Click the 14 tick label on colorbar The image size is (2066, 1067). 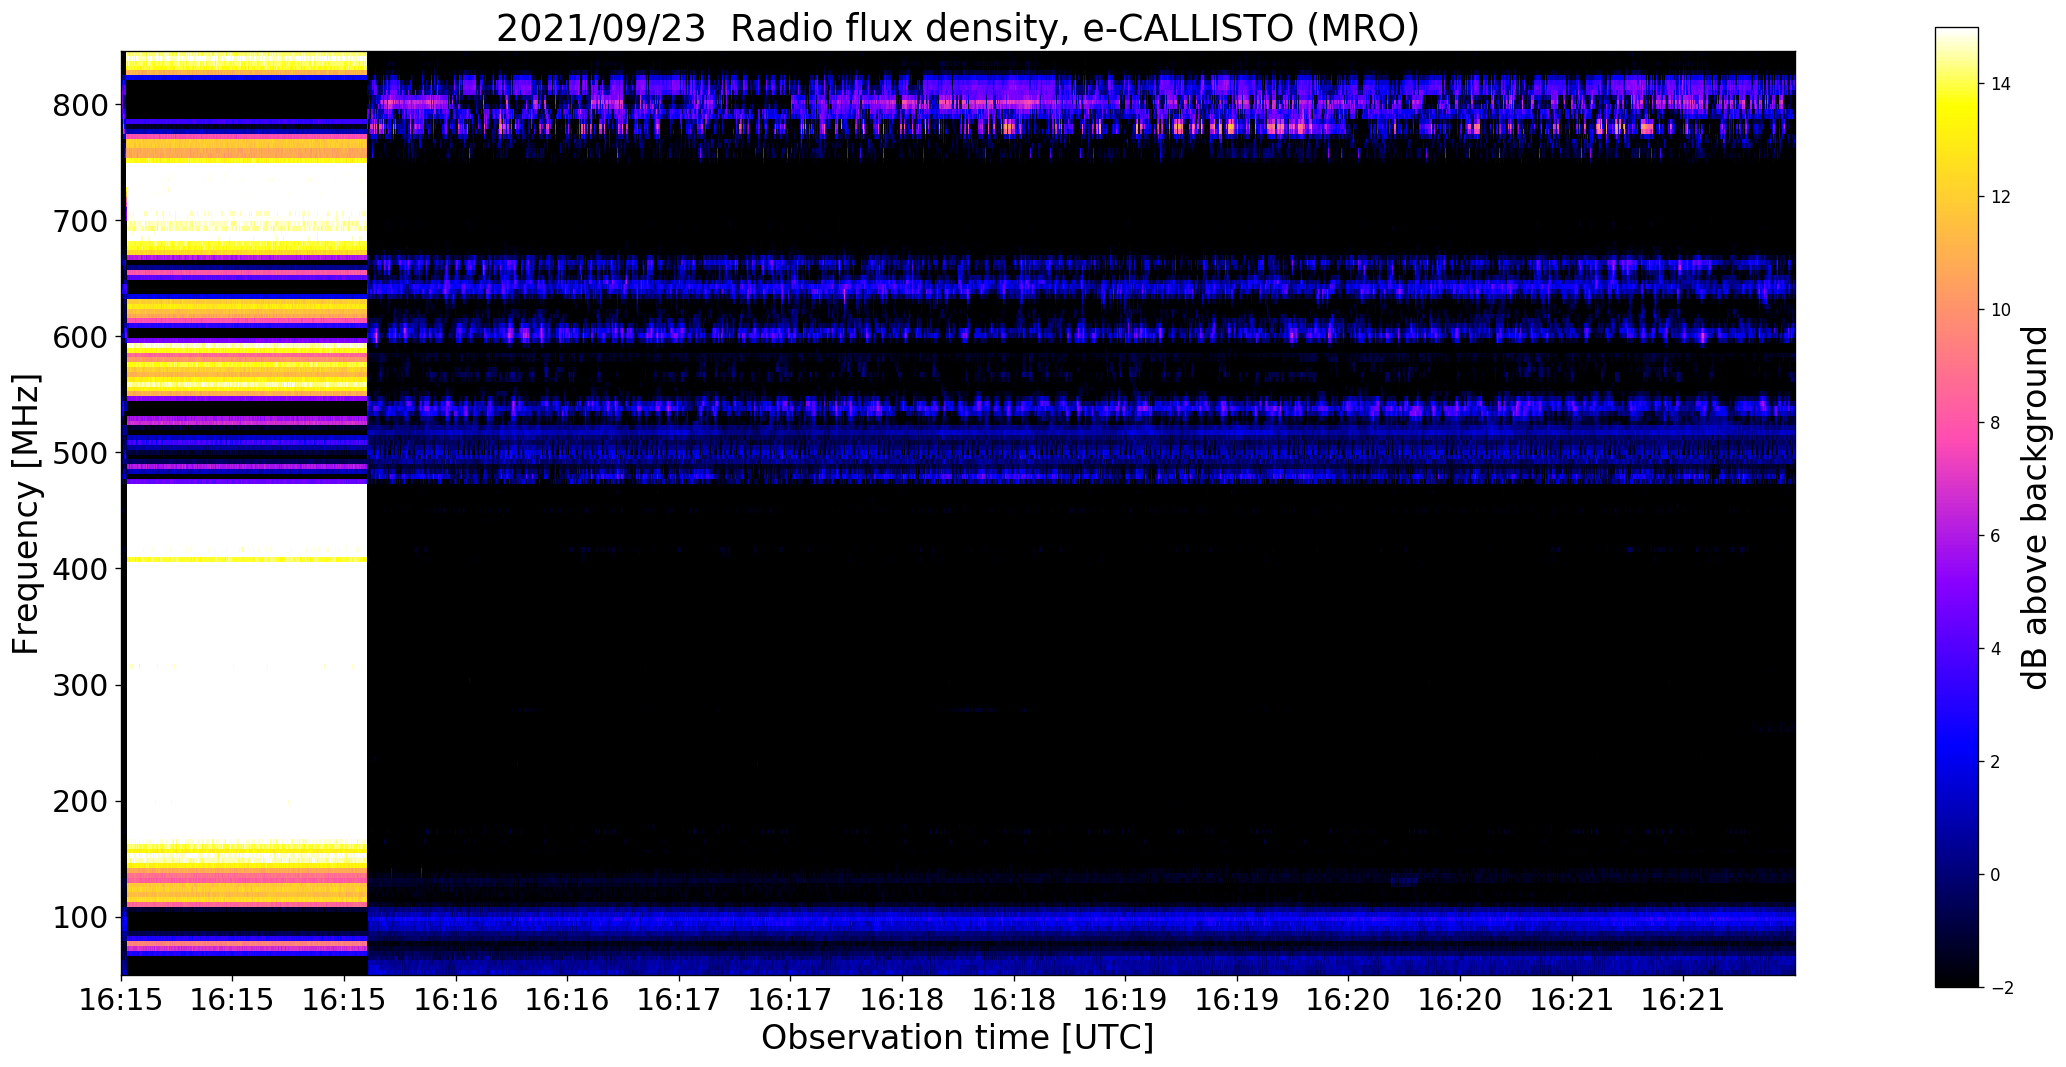[x=2000, y=84]
